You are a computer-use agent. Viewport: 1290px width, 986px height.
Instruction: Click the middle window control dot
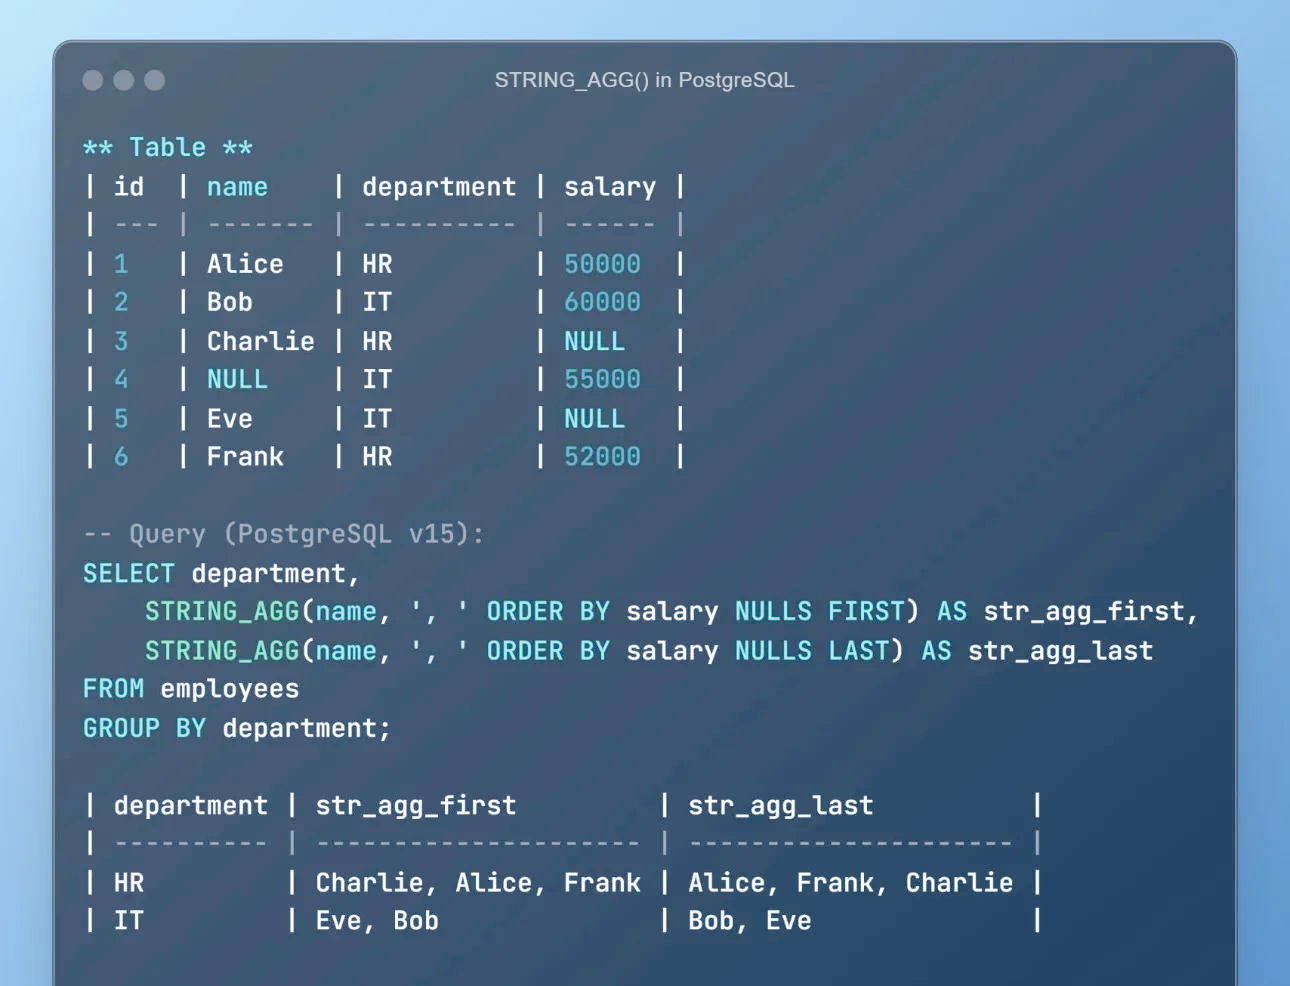[x=124, y=80]
